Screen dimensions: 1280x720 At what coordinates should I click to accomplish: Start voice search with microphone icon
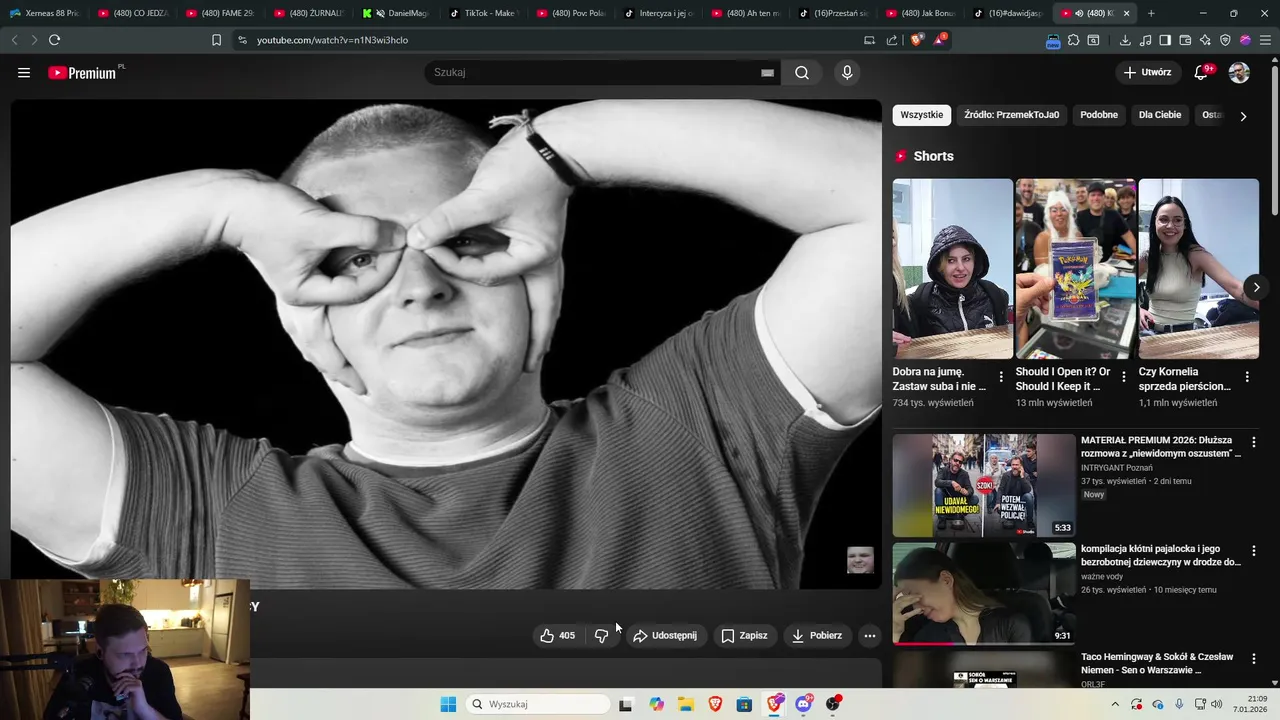tap(847, 72)
